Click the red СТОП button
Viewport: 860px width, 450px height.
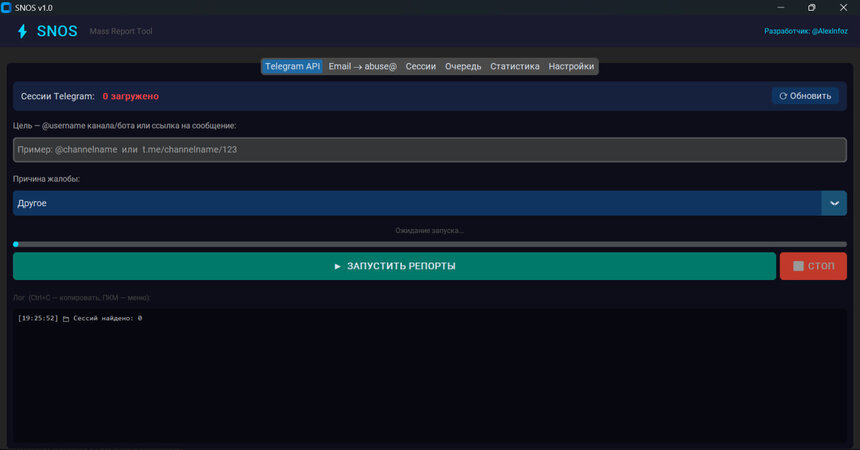point(813,266)
